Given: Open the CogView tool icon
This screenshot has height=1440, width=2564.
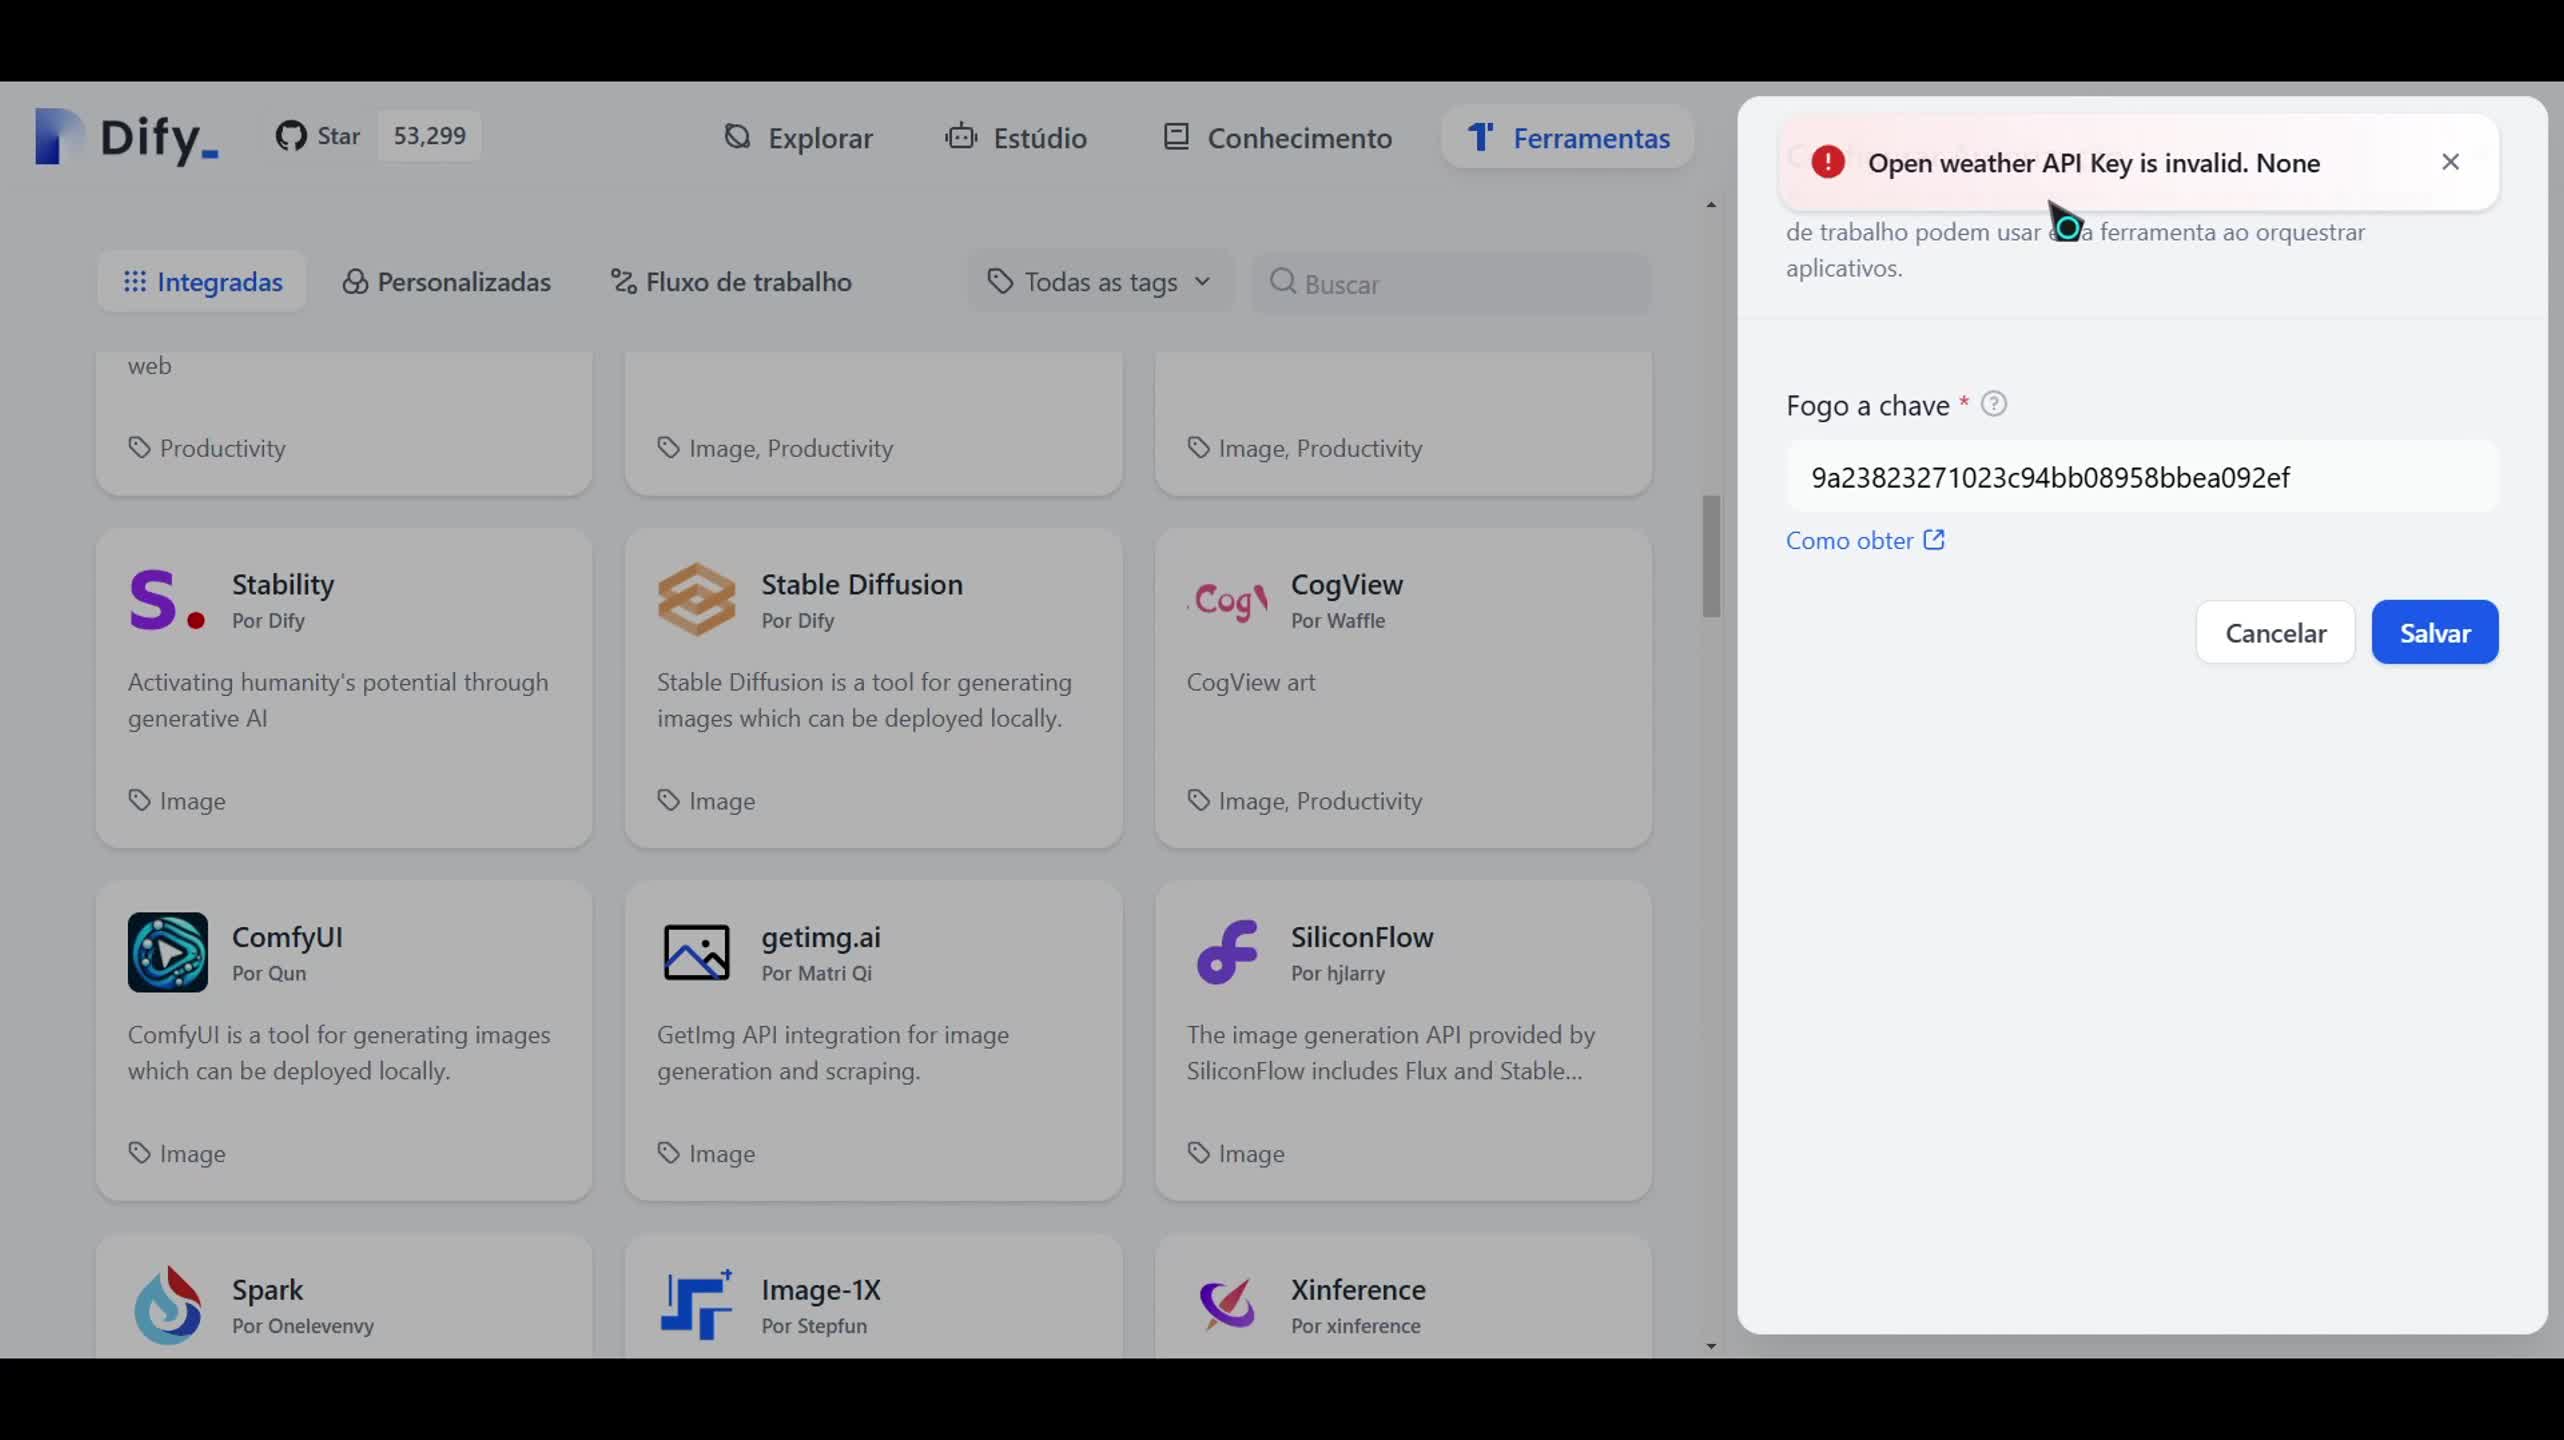Looking at the screenshot, I should 1226,599.
